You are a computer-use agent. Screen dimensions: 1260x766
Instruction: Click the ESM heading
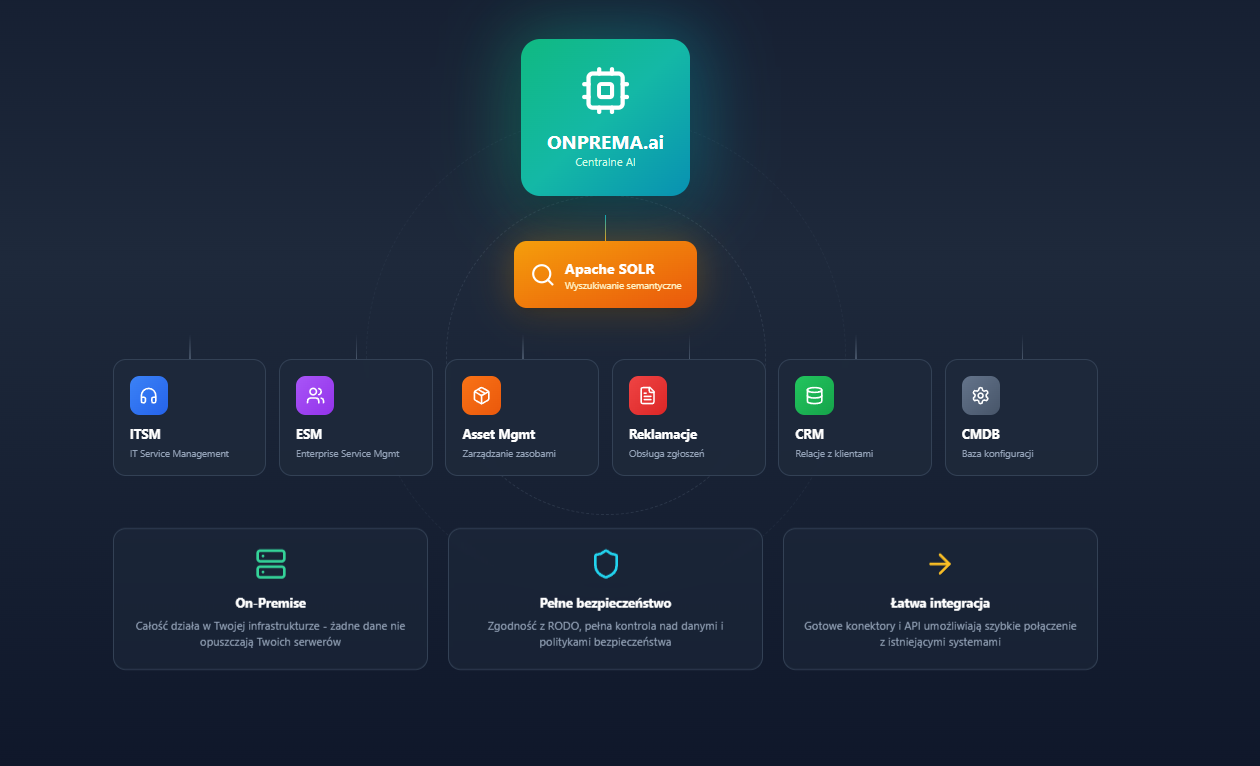[310, 435]
